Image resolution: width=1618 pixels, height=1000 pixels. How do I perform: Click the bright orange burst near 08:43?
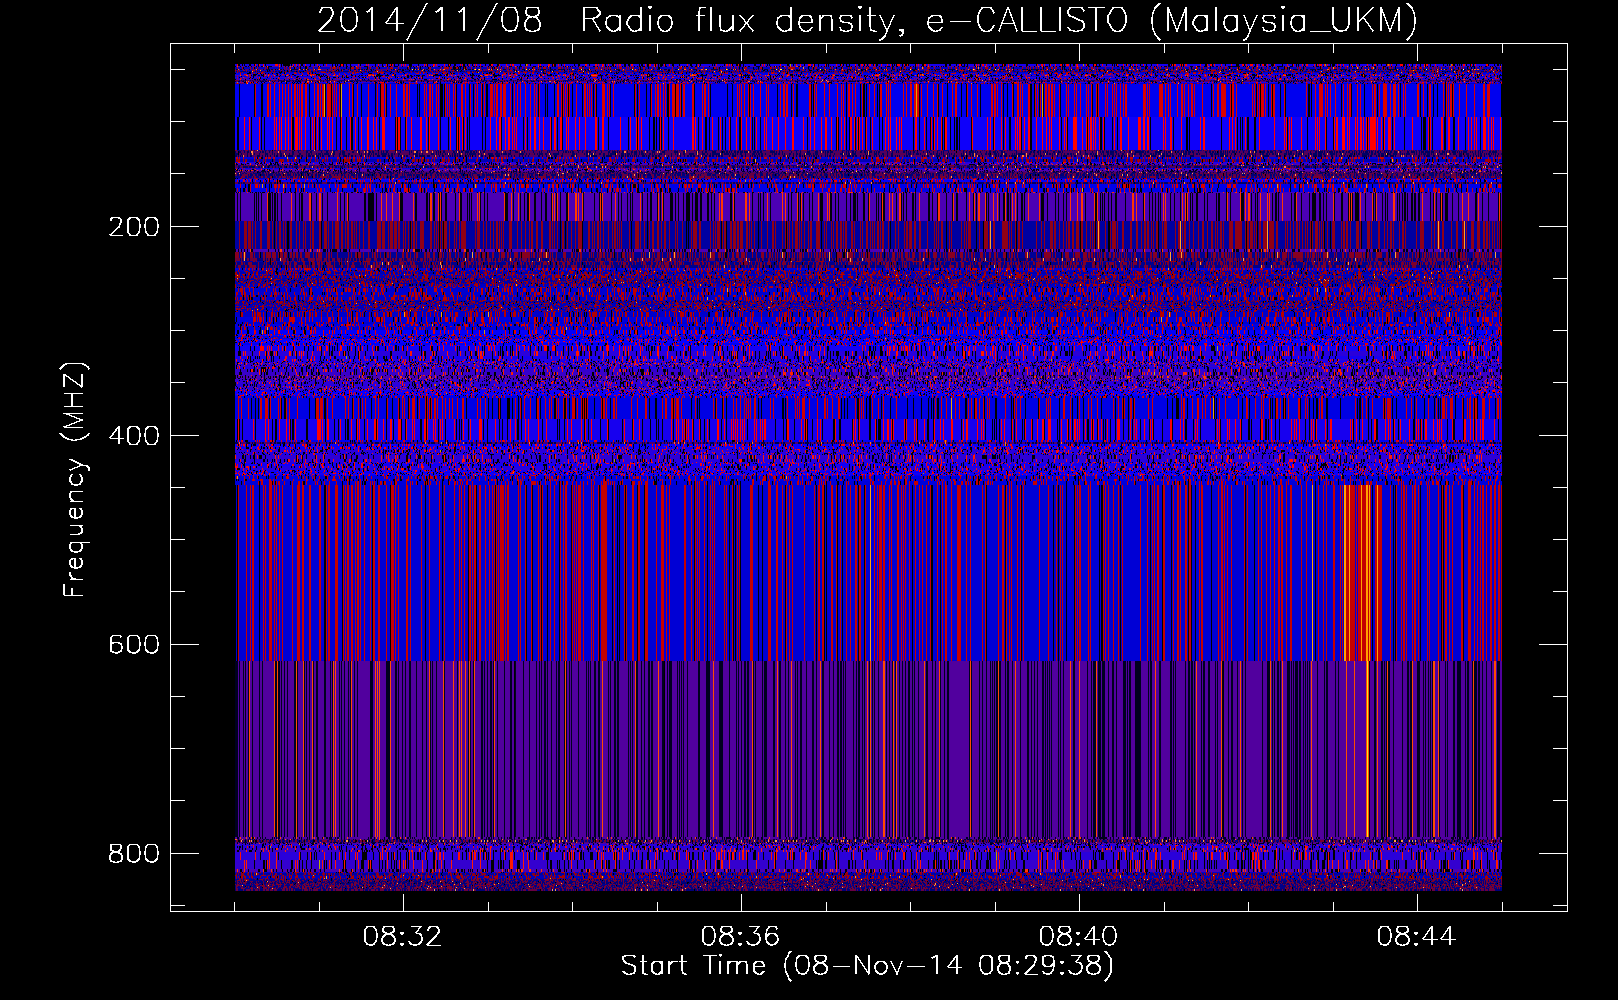[x=1361, y=572]
